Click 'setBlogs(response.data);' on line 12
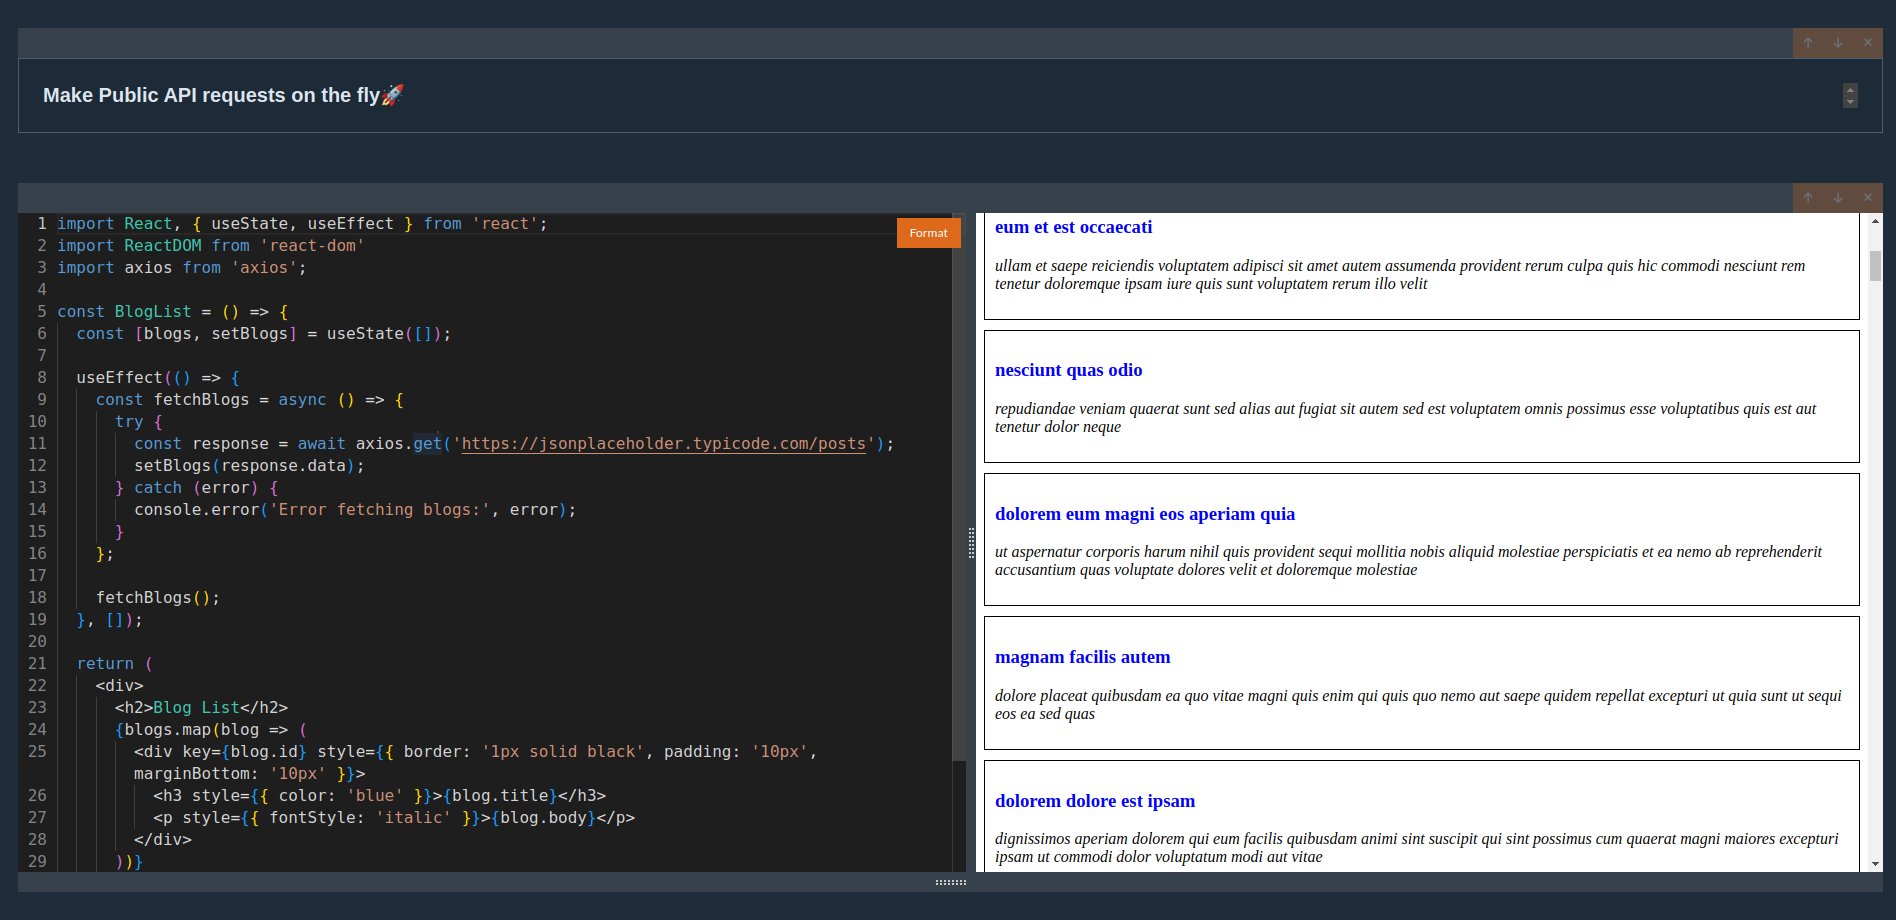 (250, 466)
